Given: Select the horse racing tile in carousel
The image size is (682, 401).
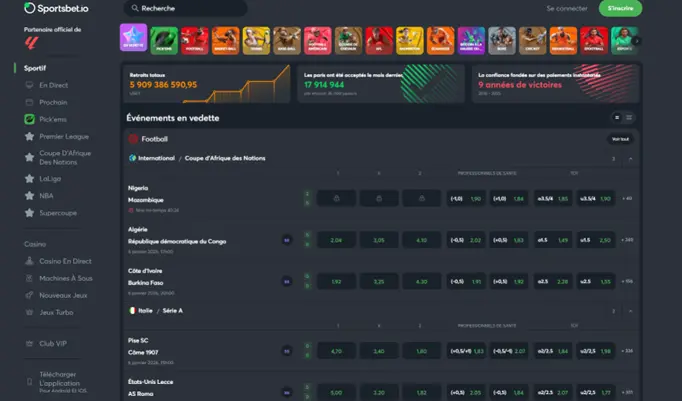Looking at the screenshot, I should click(348, 40).
